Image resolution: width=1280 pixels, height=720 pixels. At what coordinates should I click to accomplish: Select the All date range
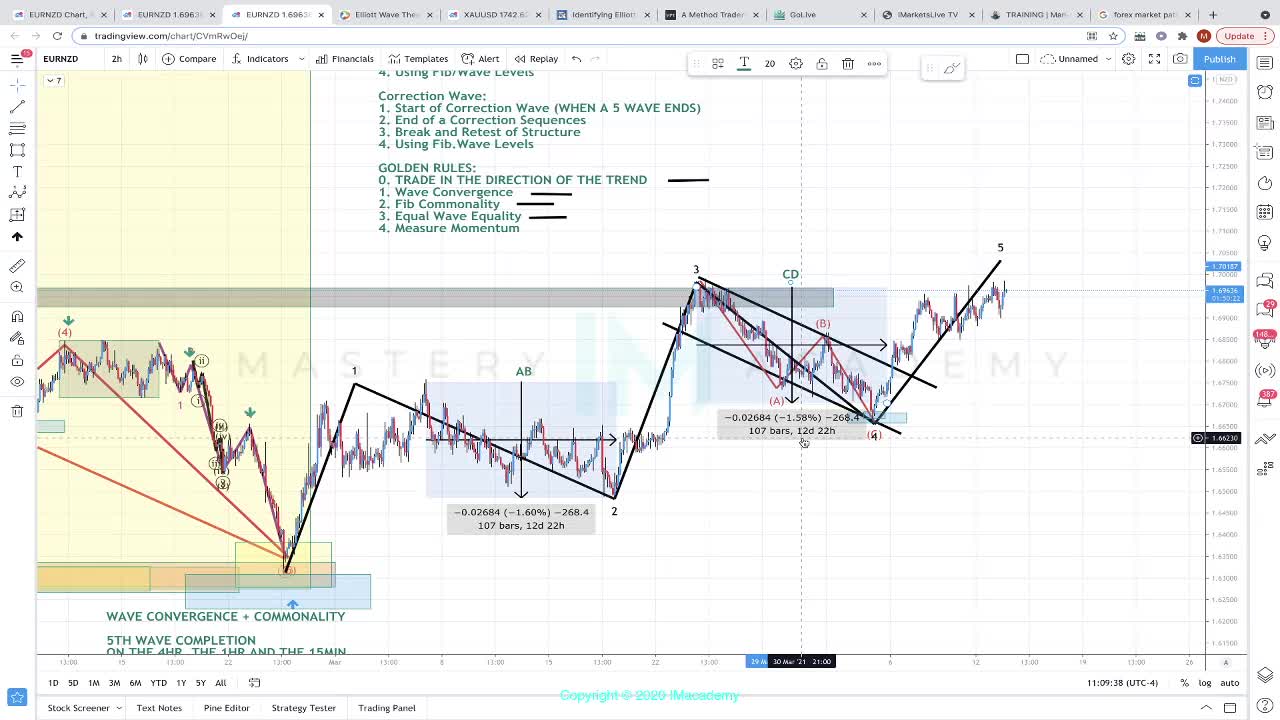point(220,683)
